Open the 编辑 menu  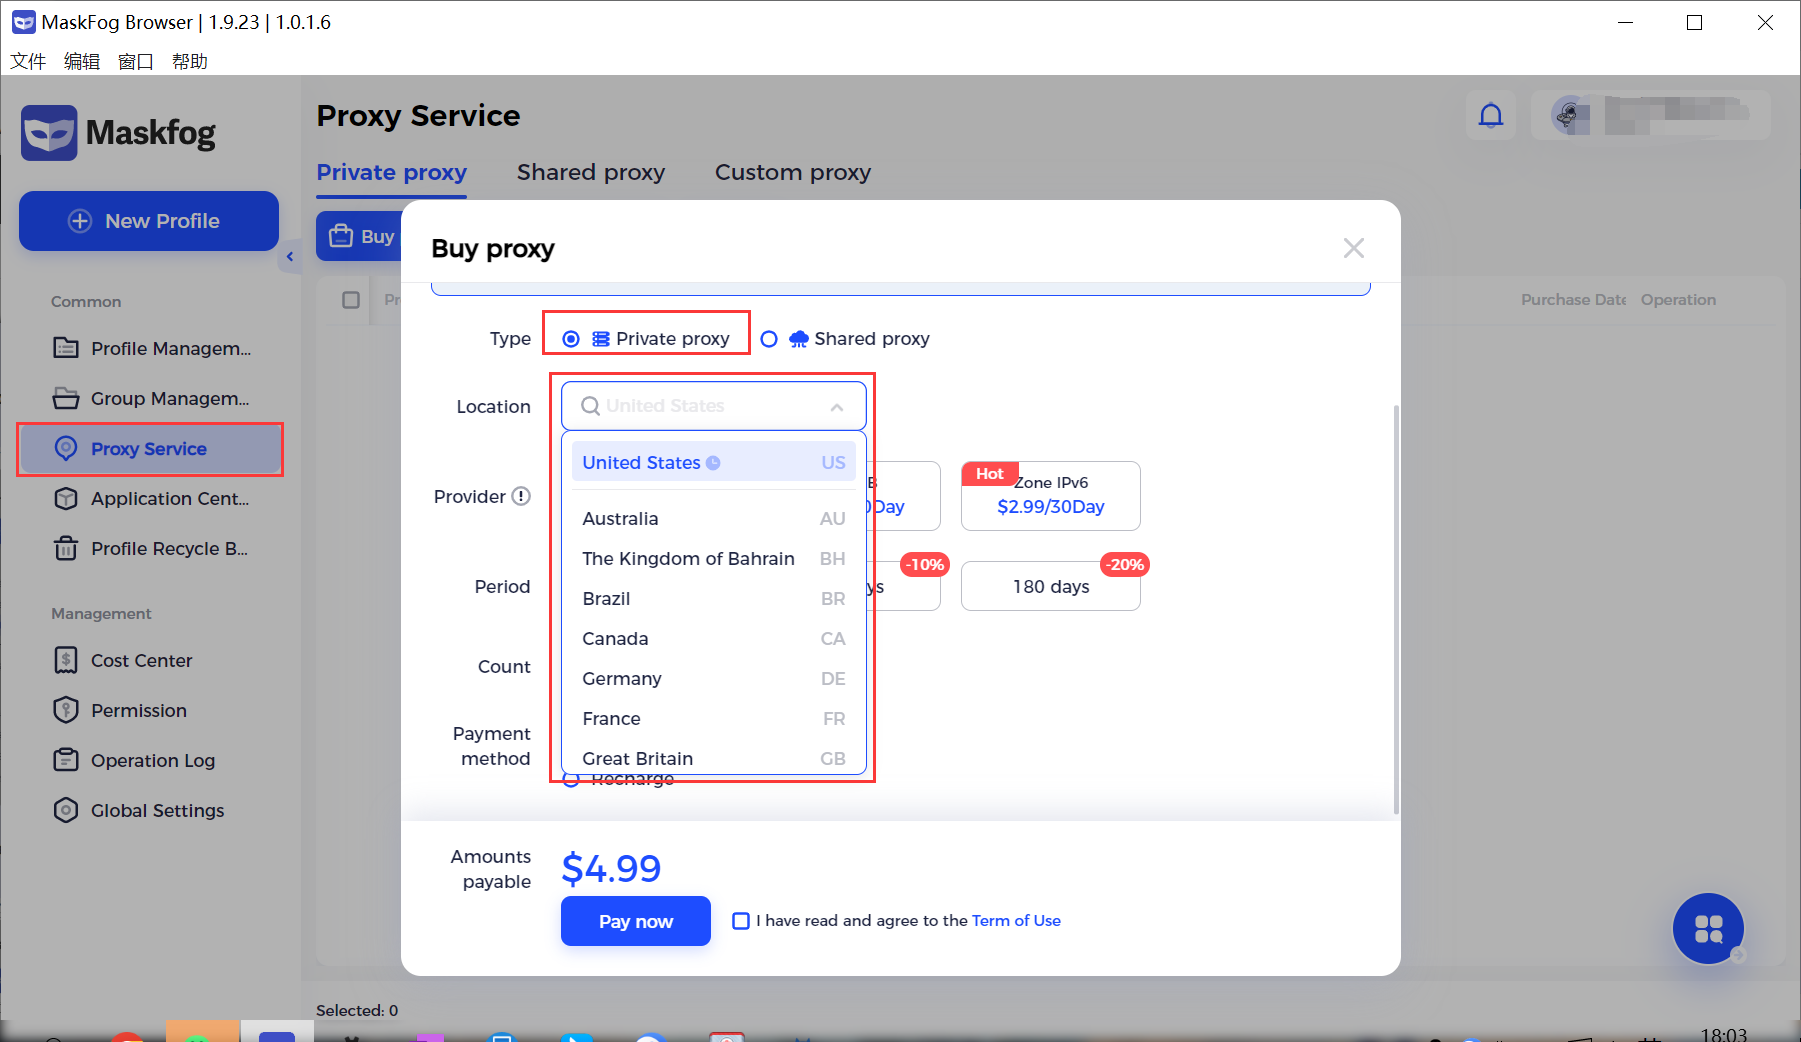tap(82, 61)
